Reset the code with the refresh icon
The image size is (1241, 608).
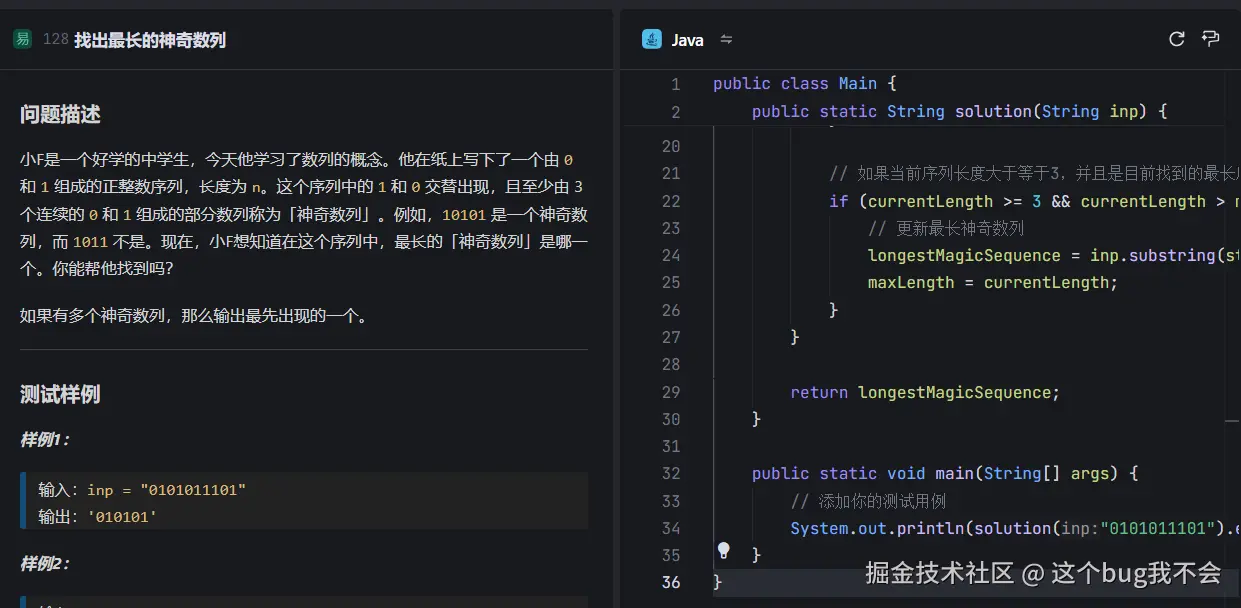click(1177, 39)
